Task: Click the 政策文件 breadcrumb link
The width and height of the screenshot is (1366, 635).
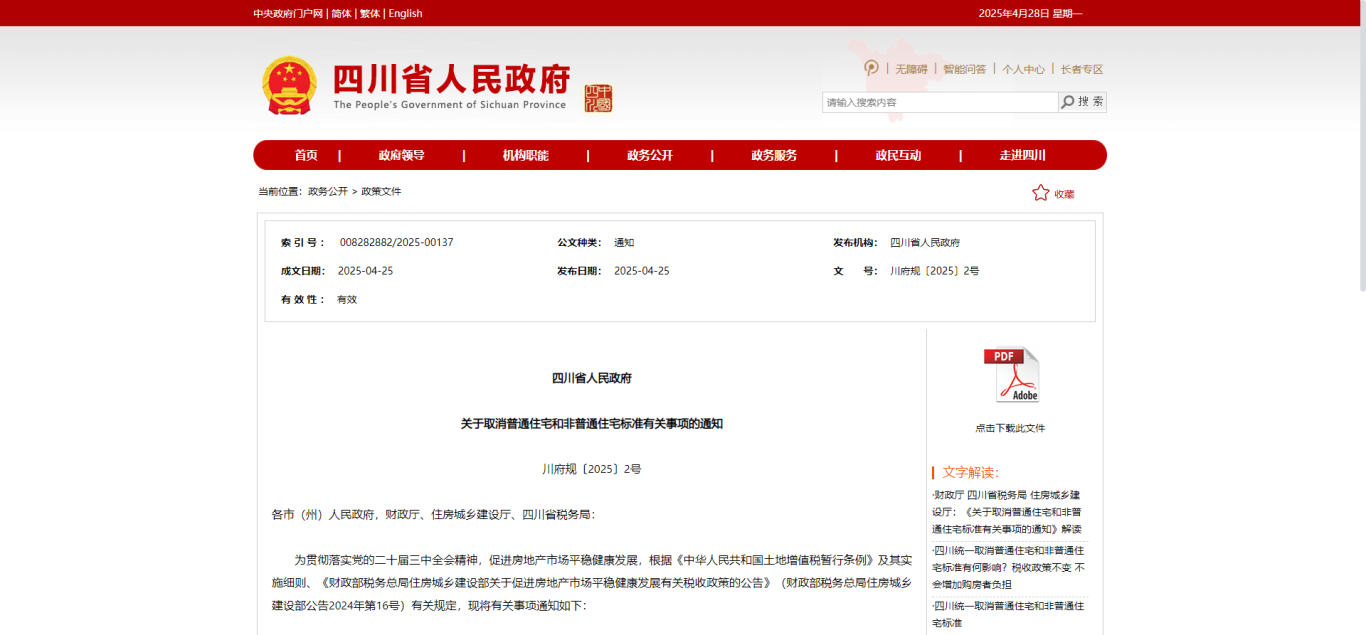Action: pyautogui.click(x=381, y=191)
